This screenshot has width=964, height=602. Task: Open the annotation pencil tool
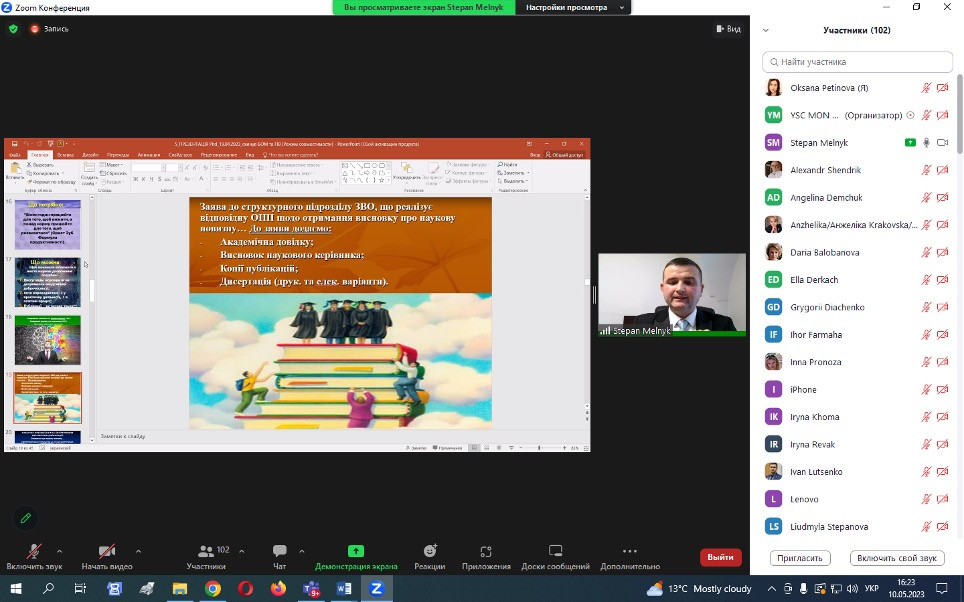point(25,518)
